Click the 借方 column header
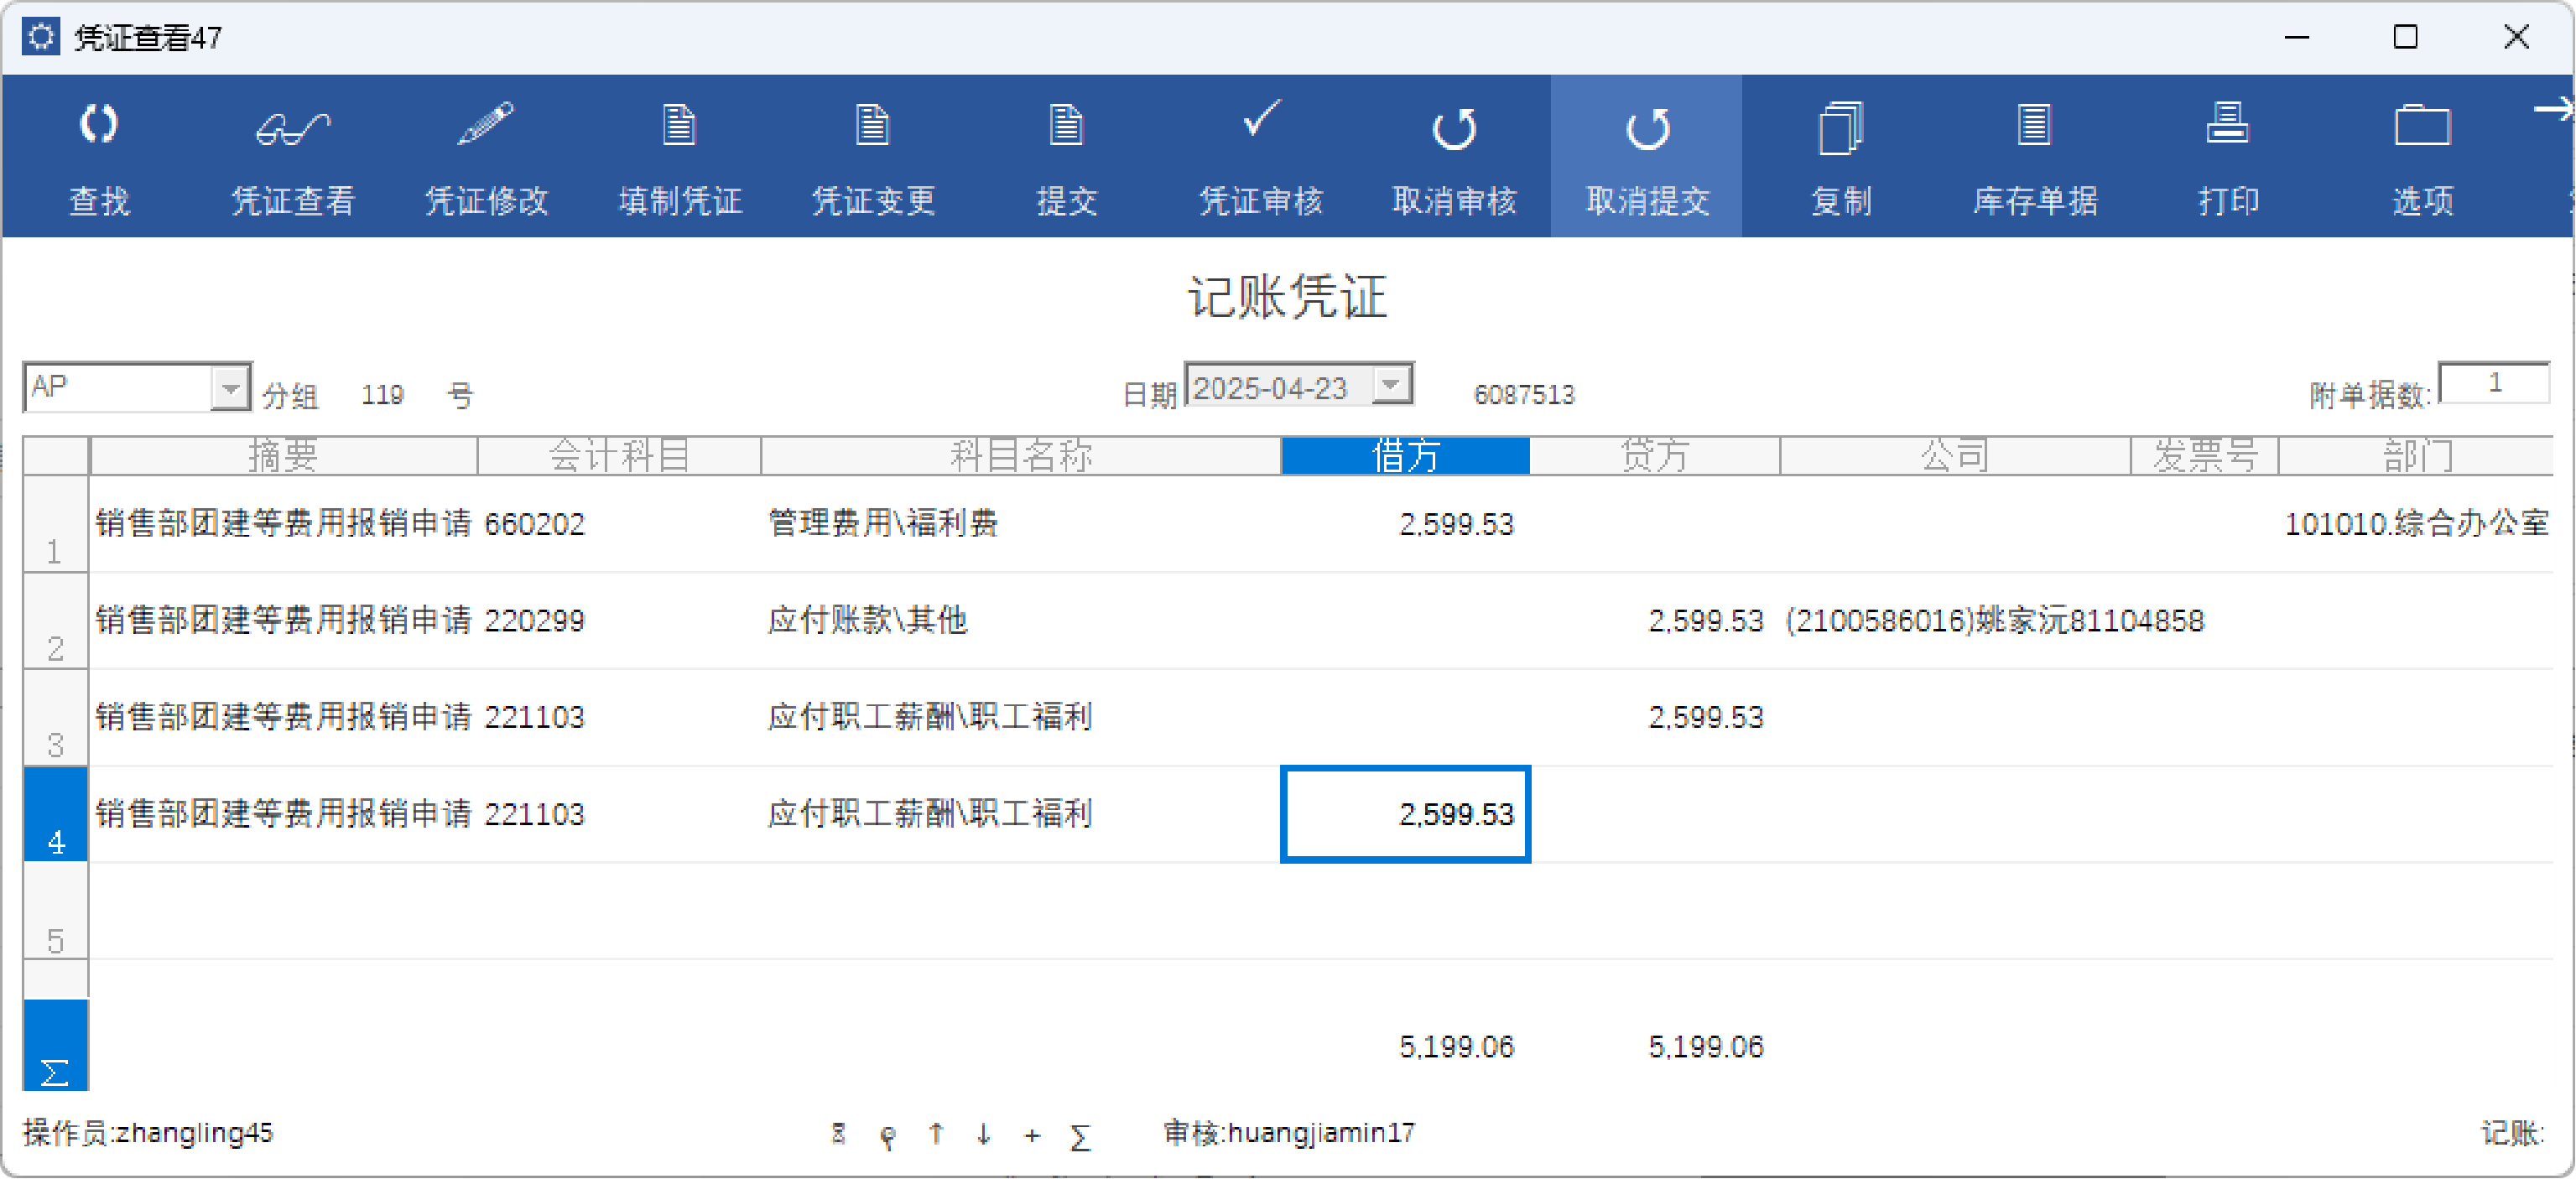Image resolution: width=2576 pixels, height=1179 pixels. coord(1404,456)
